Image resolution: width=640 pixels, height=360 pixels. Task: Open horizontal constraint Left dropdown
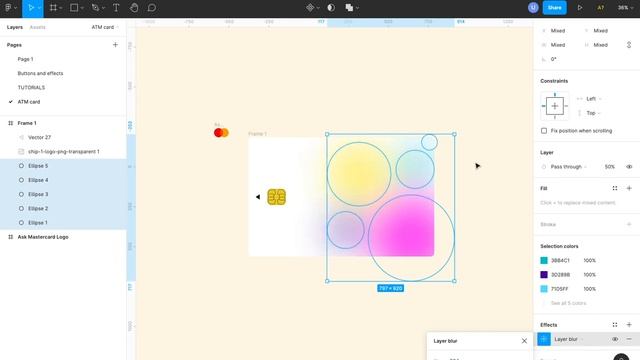coord(593,99)
